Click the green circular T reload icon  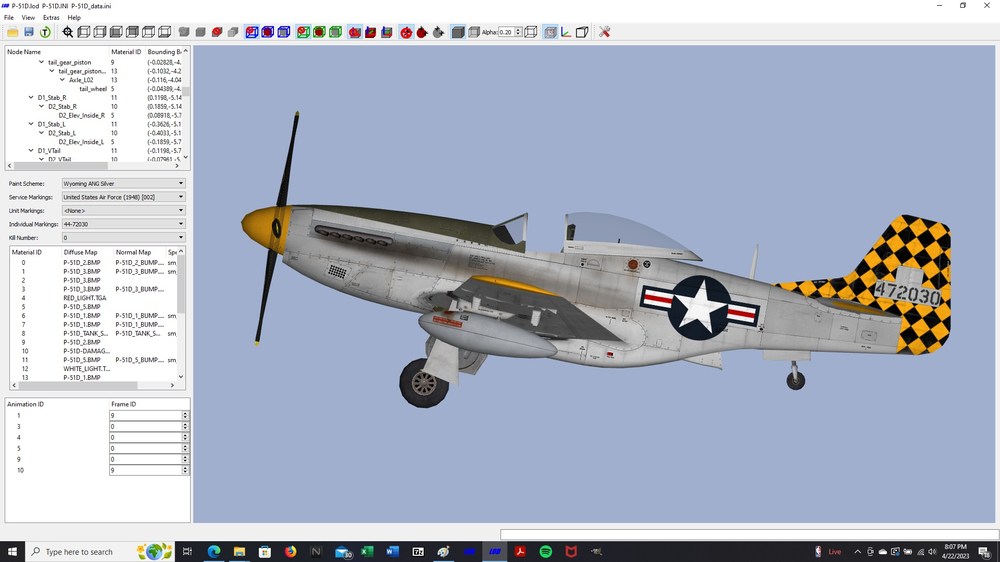(45, 32)
